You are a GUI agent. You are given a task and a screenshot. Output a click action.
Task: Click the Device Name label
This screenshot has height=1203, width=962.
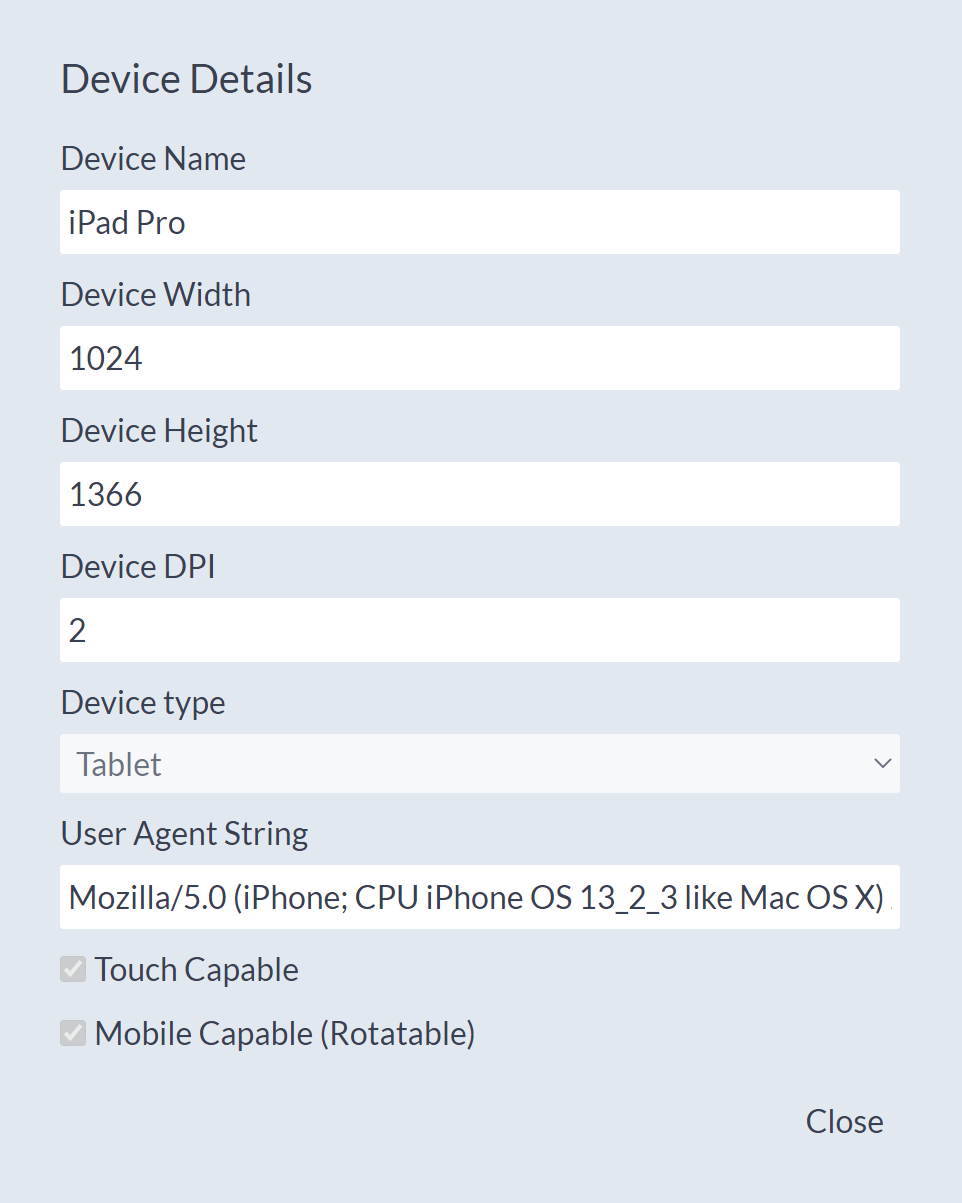pyautogui.click(x=153, y=159)
